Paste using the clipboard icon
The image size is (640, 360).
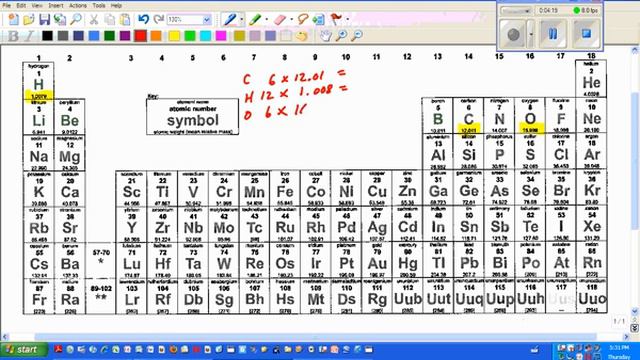coord(125,19)
